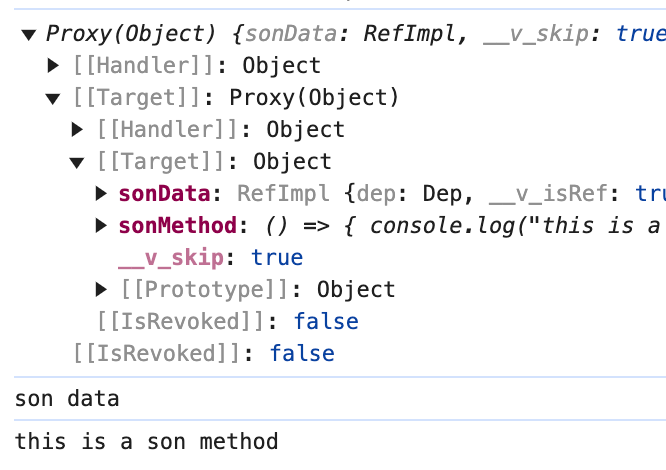Viewport: 666px width, 470px height.
Task: Click the true value of __v_skip
Action: pos(277,258)
